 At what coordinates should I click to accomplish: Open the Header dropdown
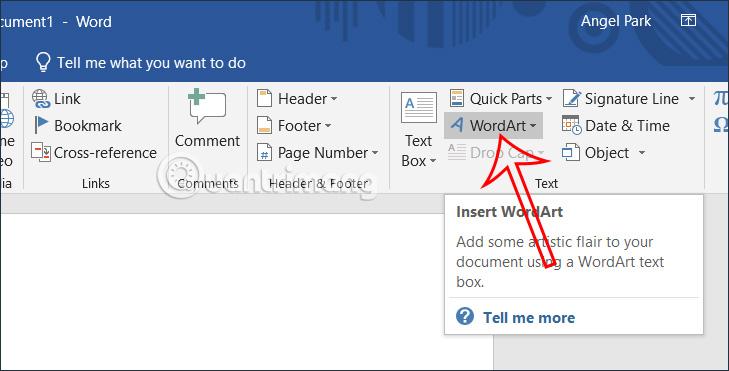(x=297, y=99)
